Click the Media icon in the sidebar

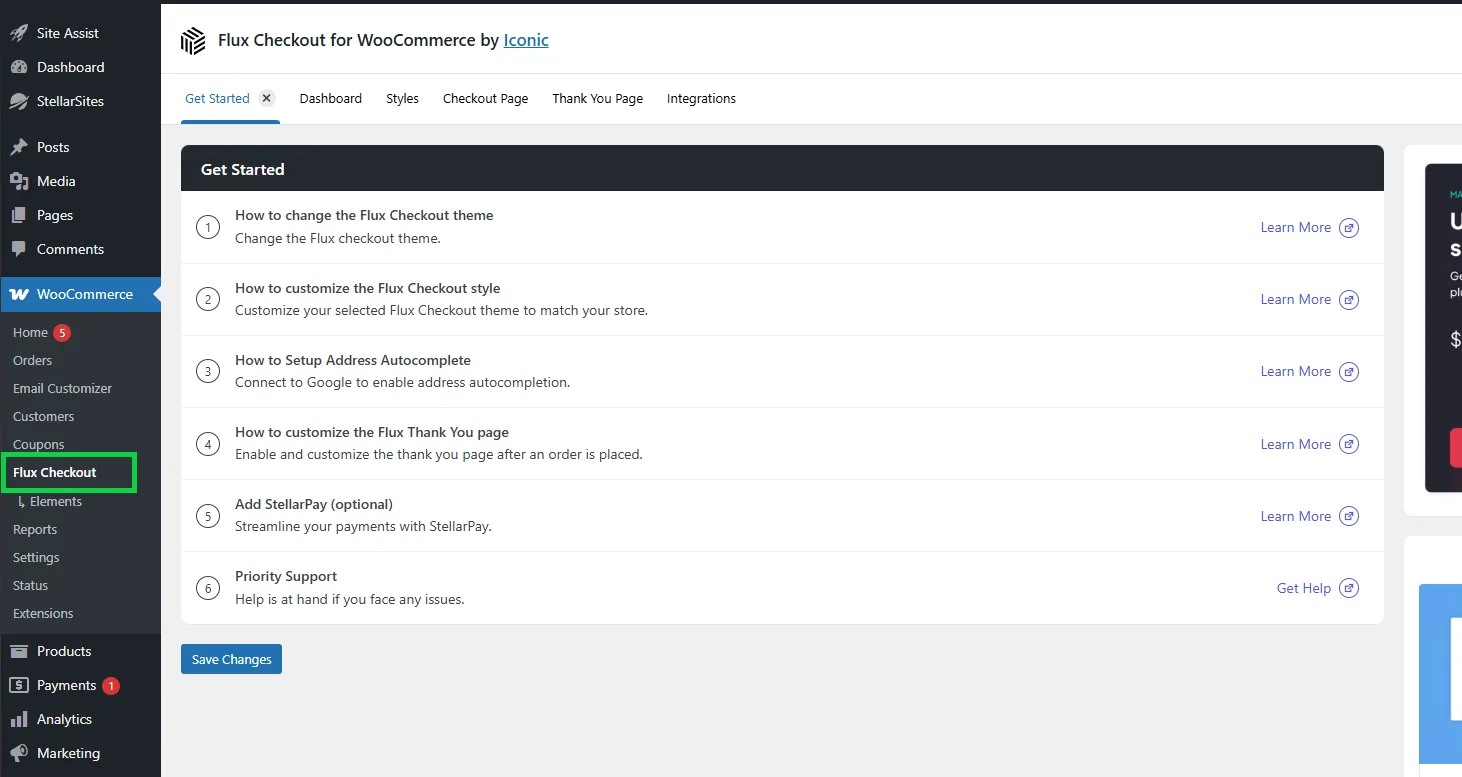(18, 181)
